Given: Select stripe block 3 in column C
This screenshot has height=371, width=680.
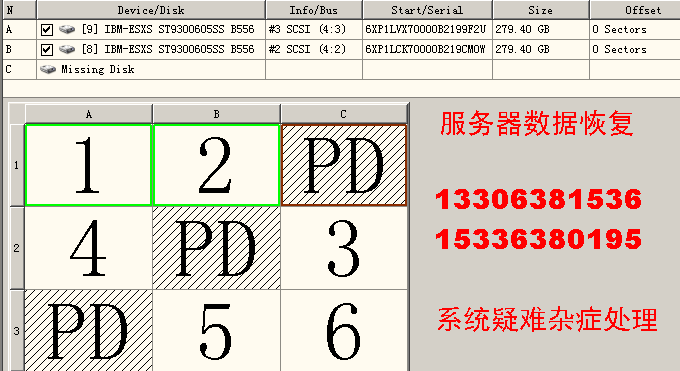Looking at the screenshot, I should (344, 248).
